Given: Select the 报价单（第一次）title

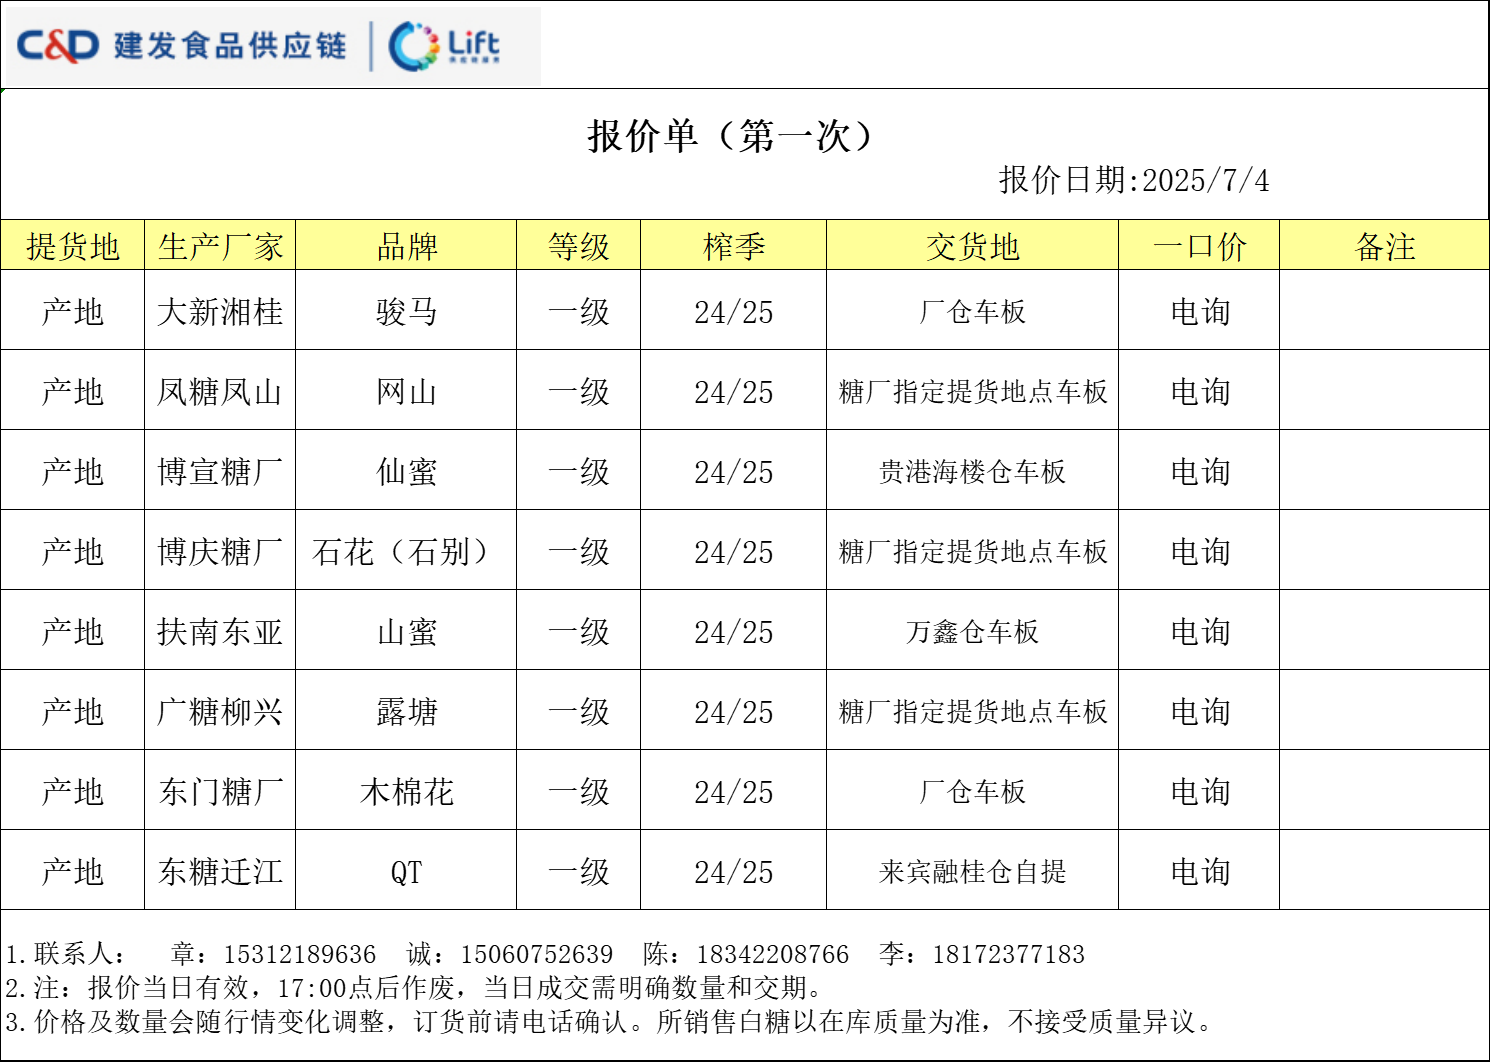Looking at the screenshot, I should click(x=731, y=136).
